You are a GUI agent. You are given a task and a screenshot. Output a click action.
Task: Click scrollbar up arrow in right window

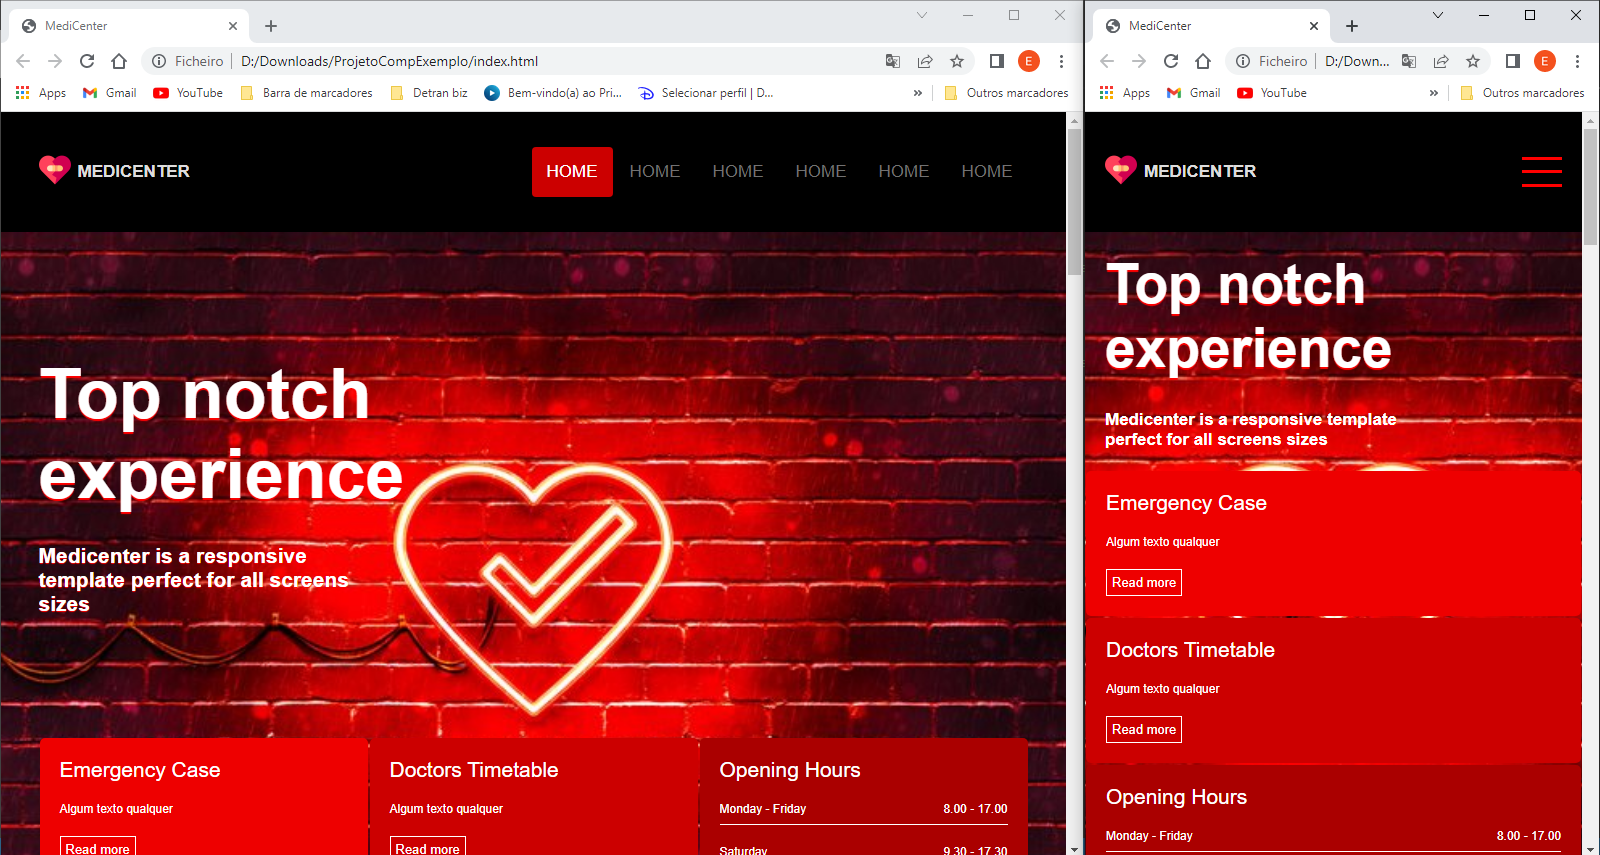[x=1590, y=120]
